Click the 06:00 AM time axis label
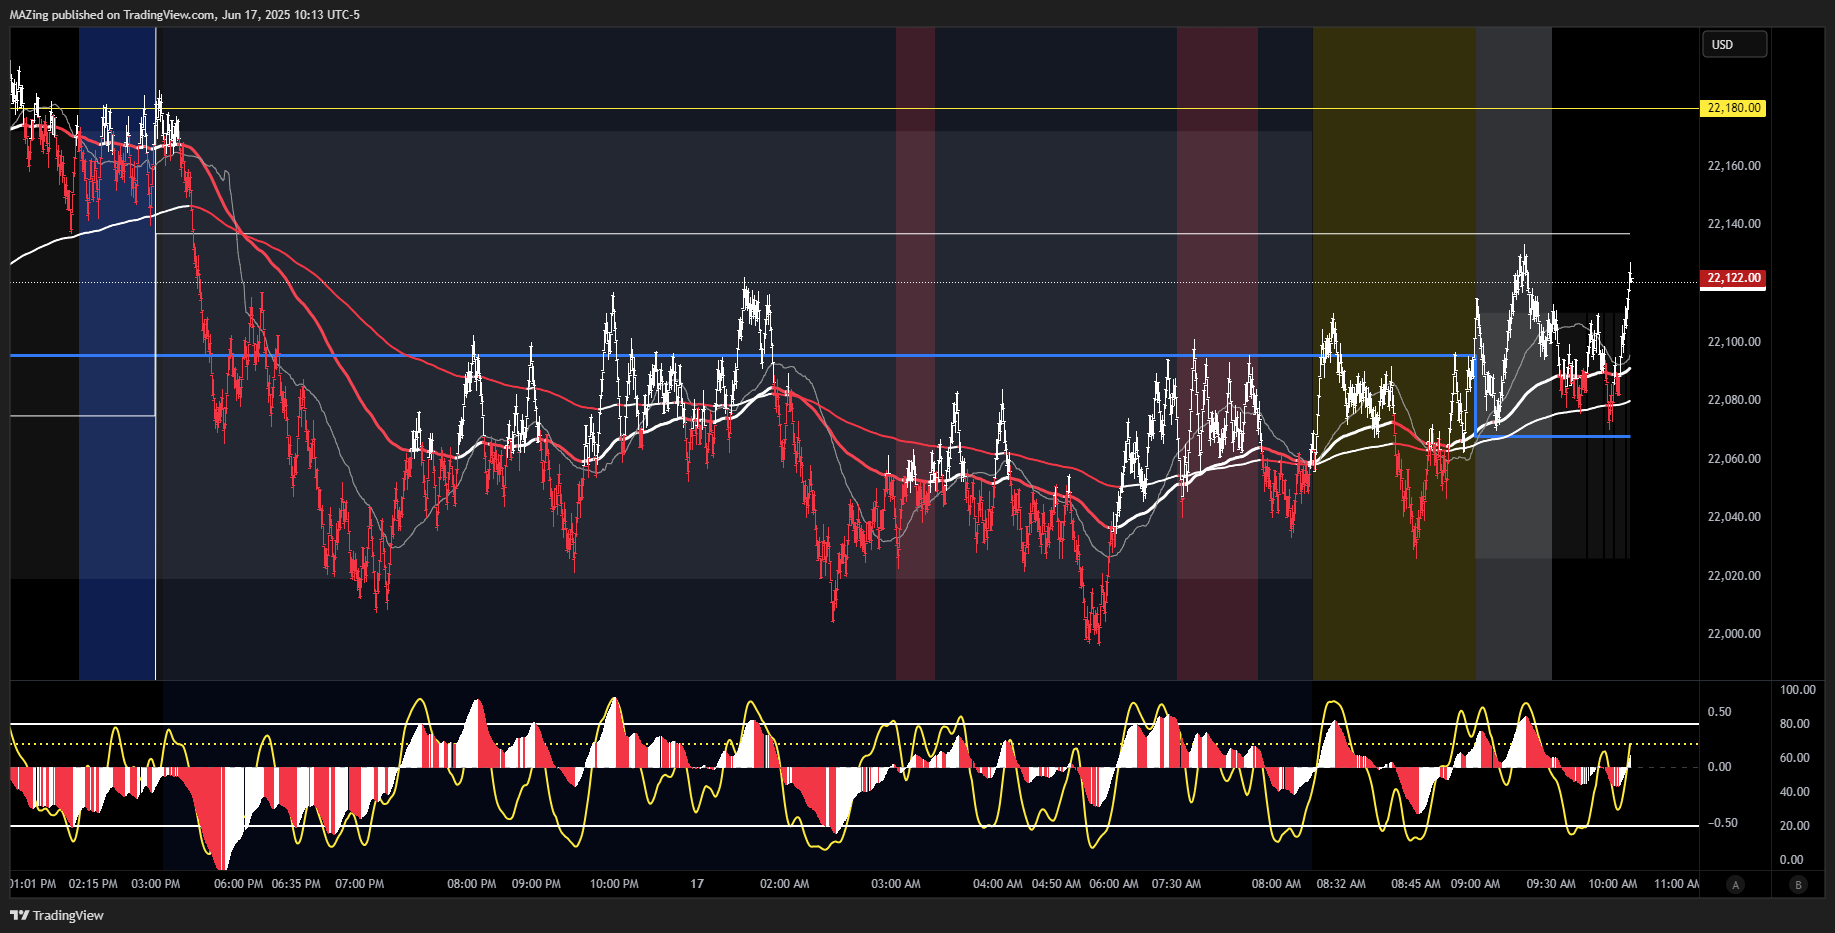This screenshot has height=933, width=1835. (x=1113, y=884)
